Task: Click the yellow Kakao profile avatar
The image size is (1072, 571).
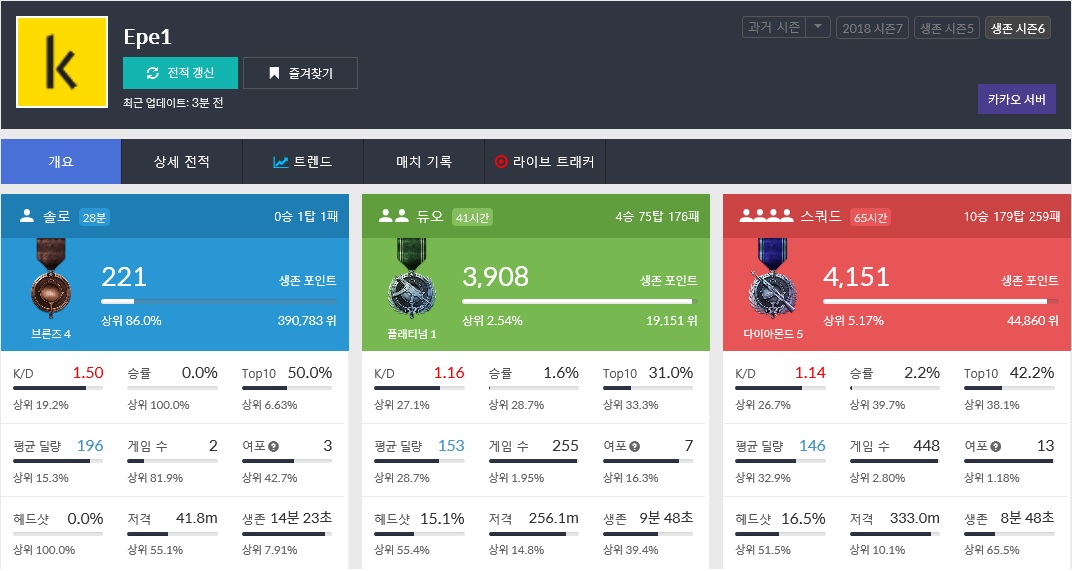Action: tap(61, 62)
